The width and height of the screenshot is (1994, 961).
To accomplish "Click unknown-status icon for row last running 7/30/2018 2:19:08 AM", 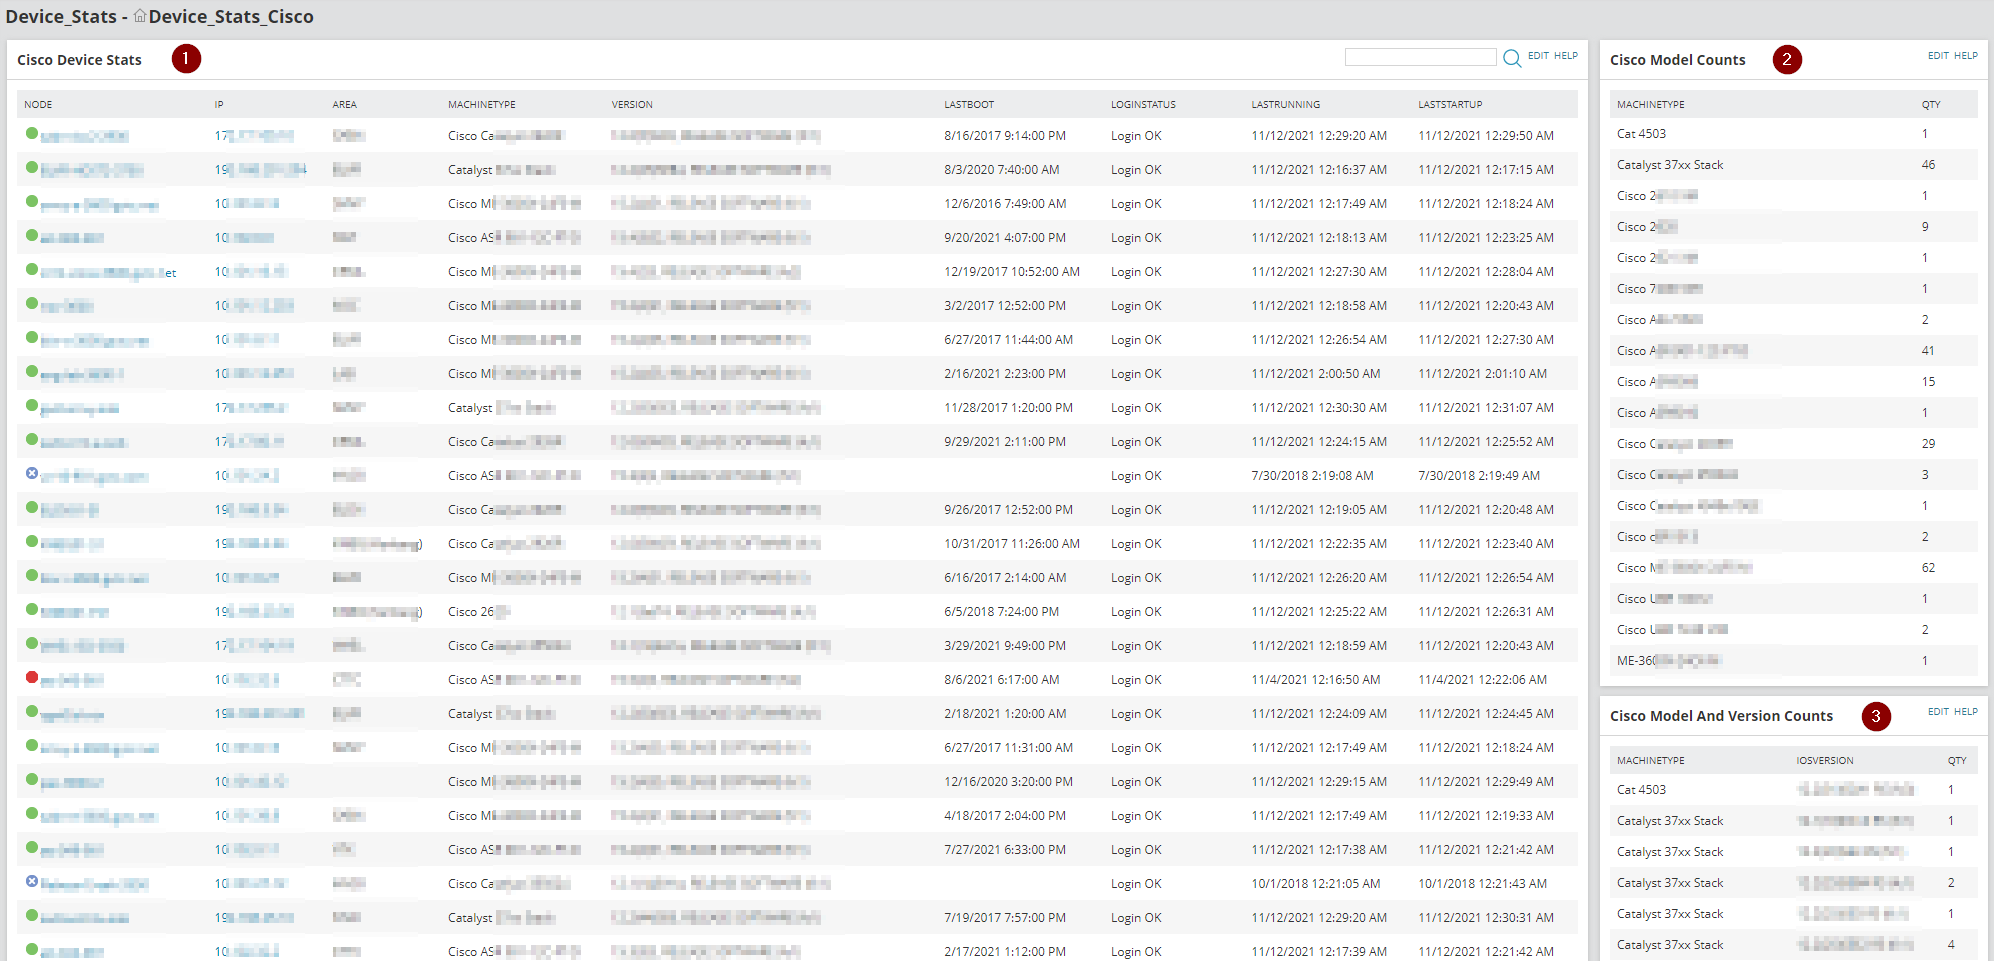I will click(32, 473).
